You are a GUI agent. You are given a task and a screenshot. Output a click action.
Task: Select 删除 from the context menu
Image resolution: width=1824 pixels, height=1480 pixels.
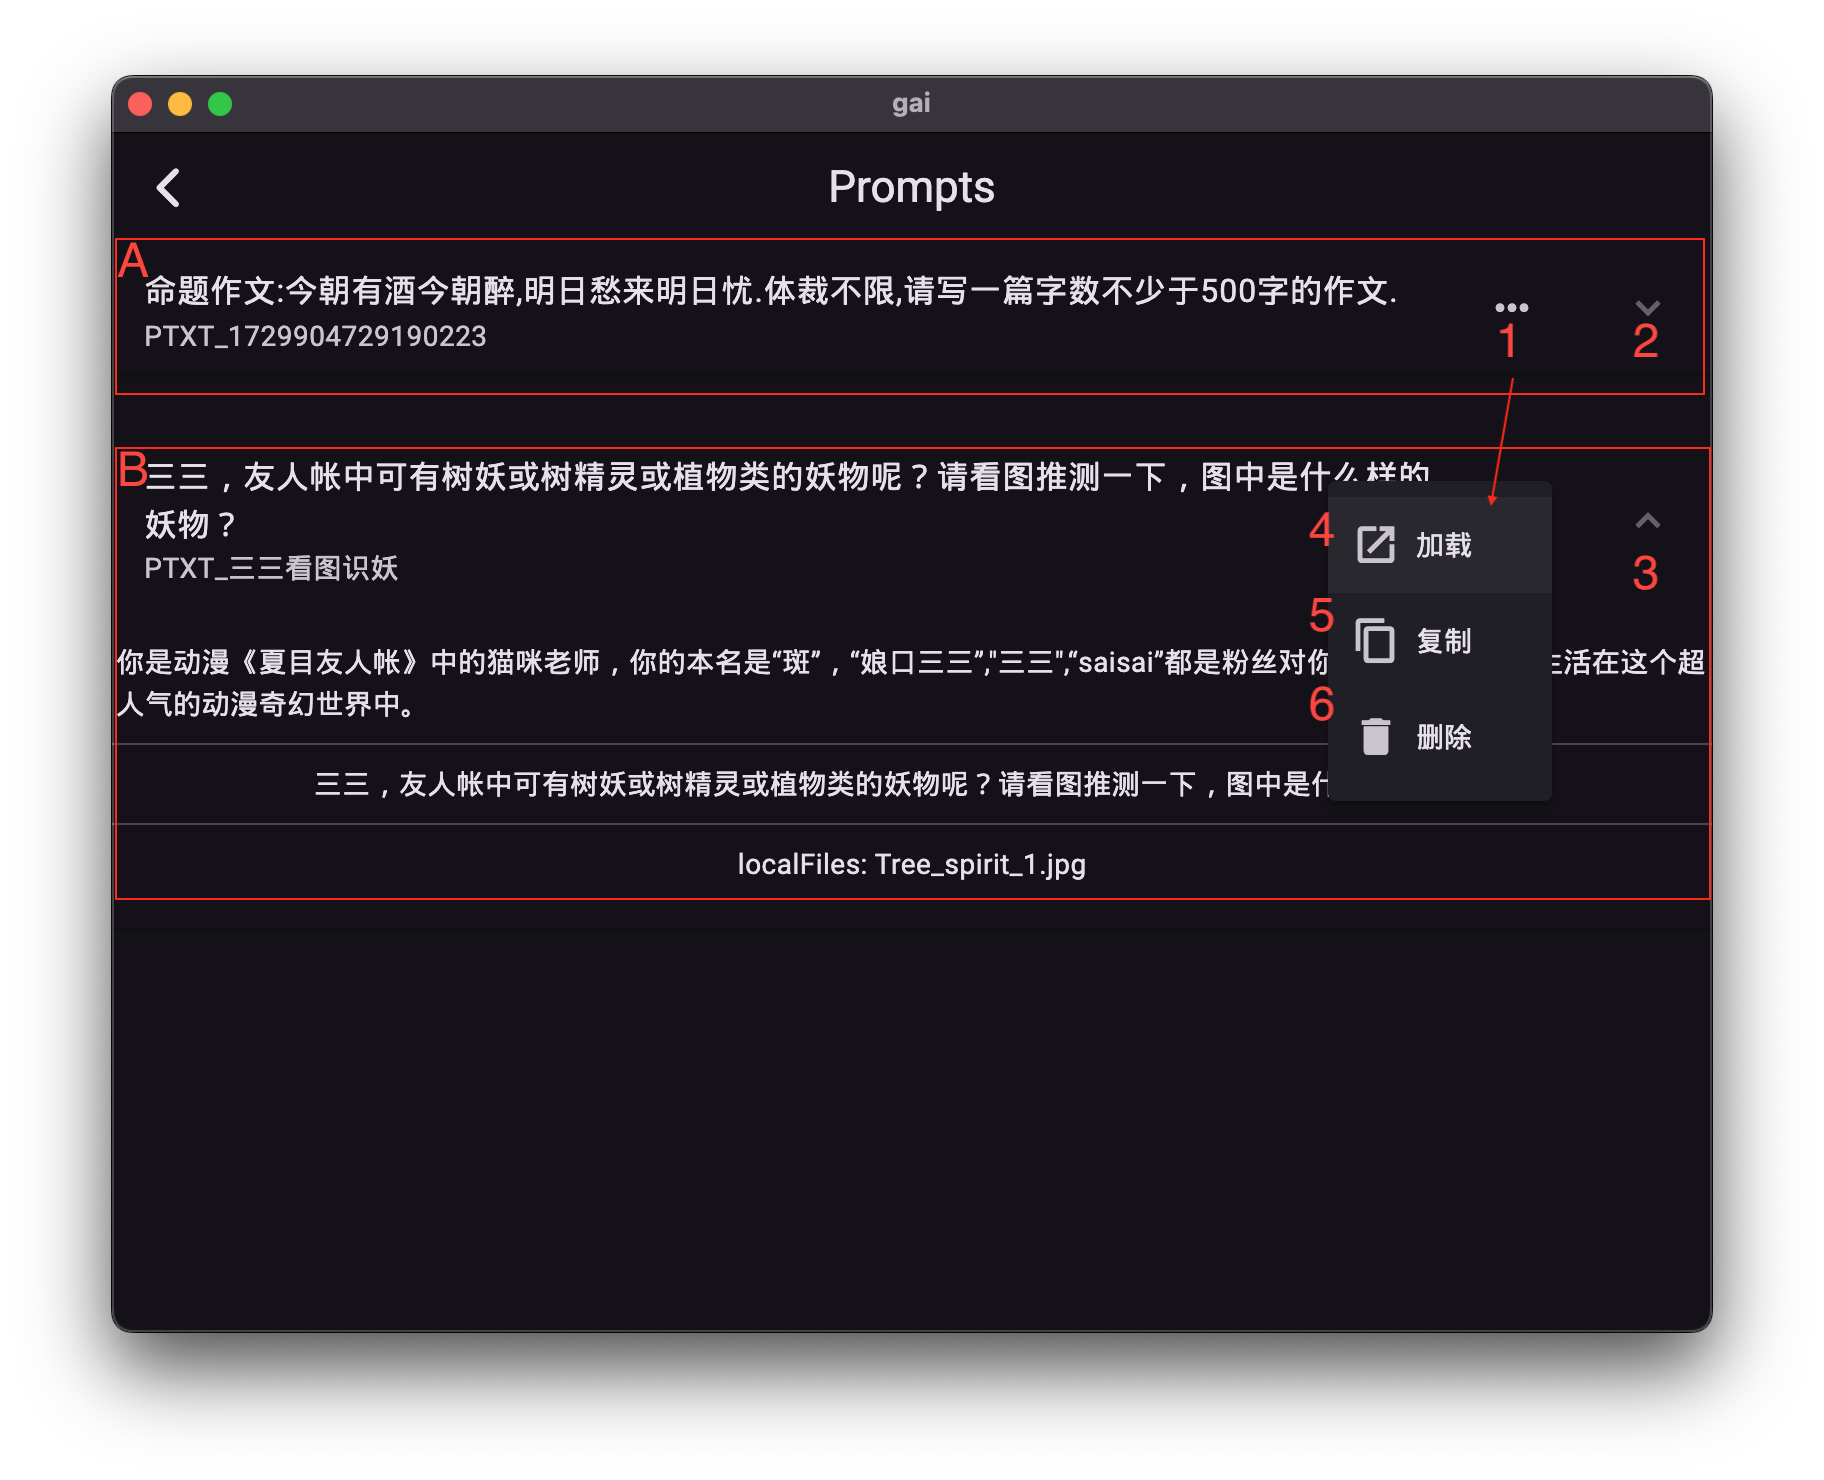[x=1443, y=736]
